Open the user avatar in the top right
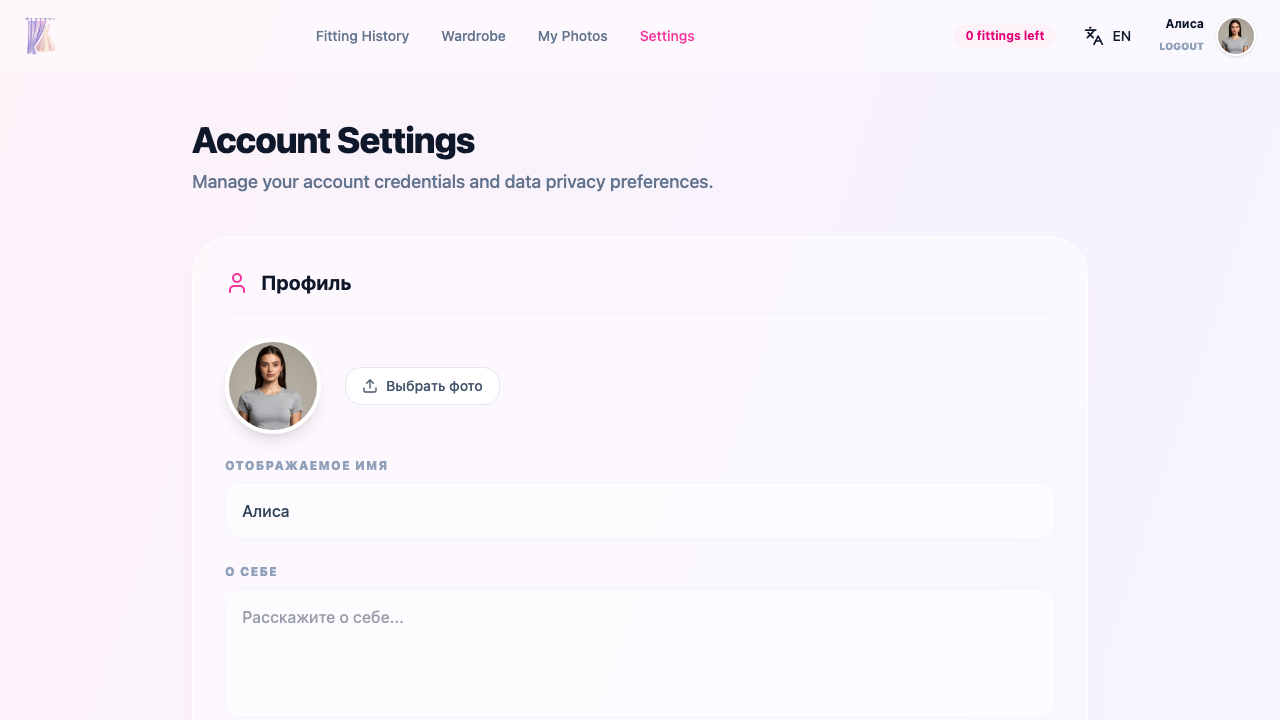 tap(1236, 36)
